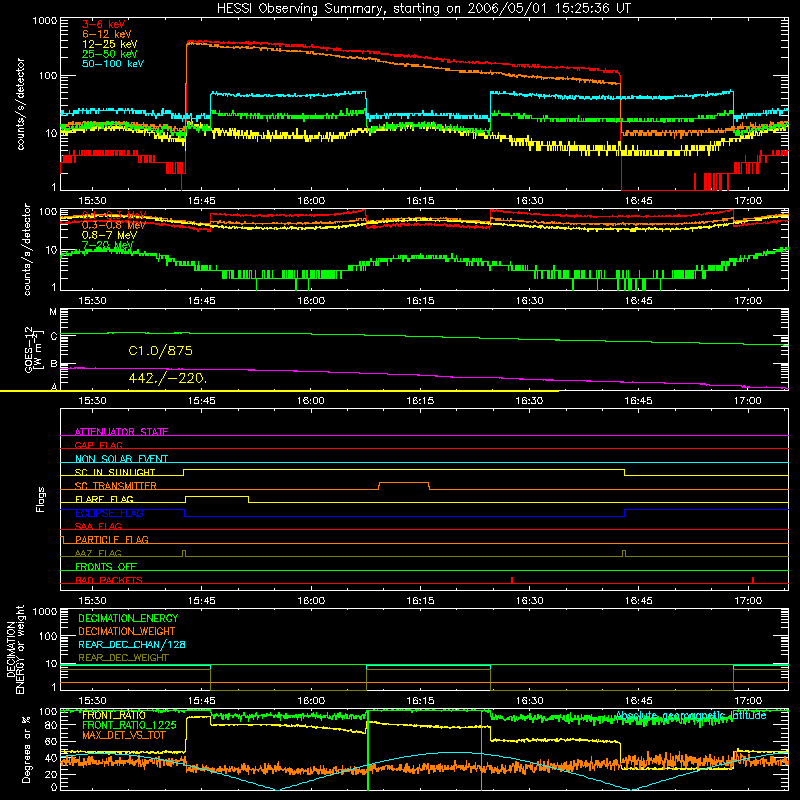800x800 pixels.
Task: Click the REAR_DEC_WEIGHT legend label
Action: pyautogui.click(x=123, y=658)
